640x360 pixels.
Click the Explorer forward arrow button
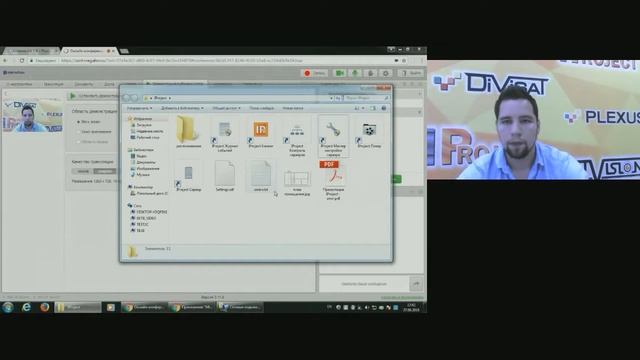[x=134, y=98]
